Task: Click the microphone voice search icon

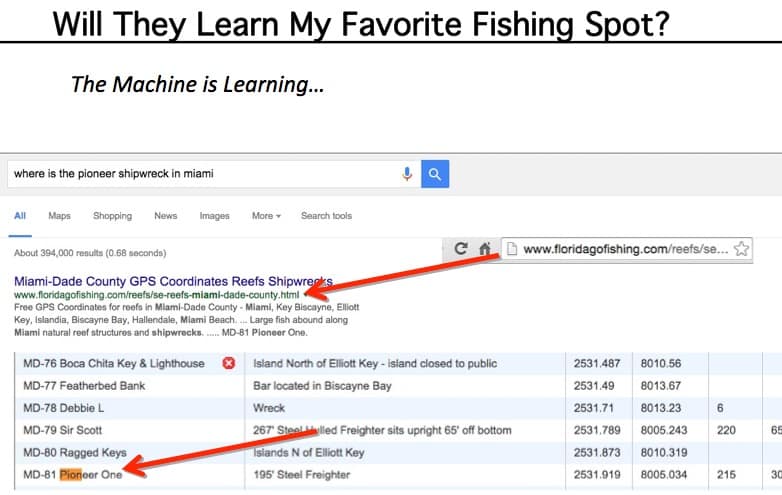Action: click(x=407, y=174)
